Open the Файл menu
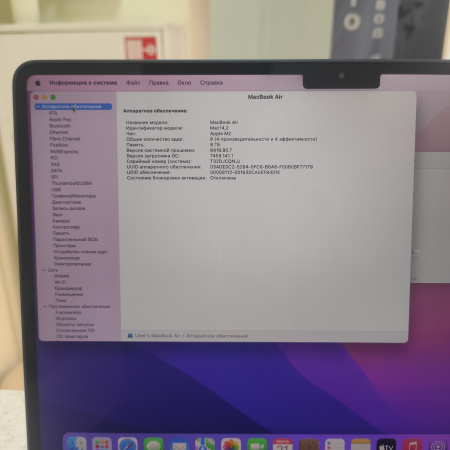 tap(133, 83)
